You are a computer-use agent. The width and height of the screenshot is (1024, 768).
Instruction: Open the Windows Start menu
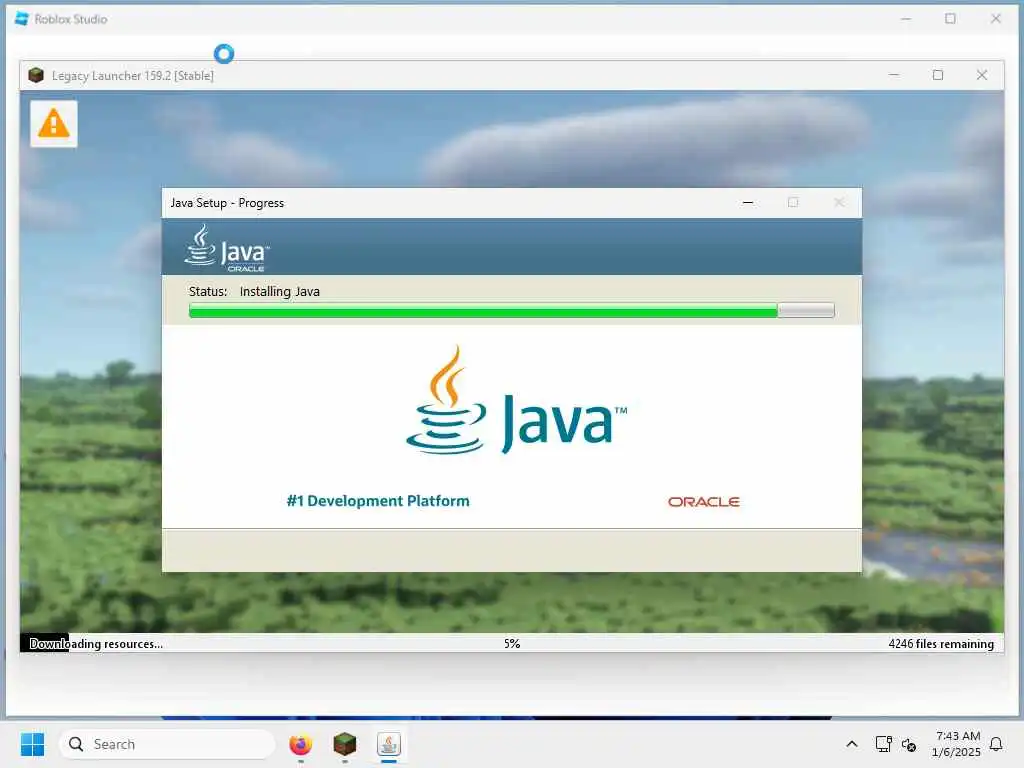click(33, 744)
